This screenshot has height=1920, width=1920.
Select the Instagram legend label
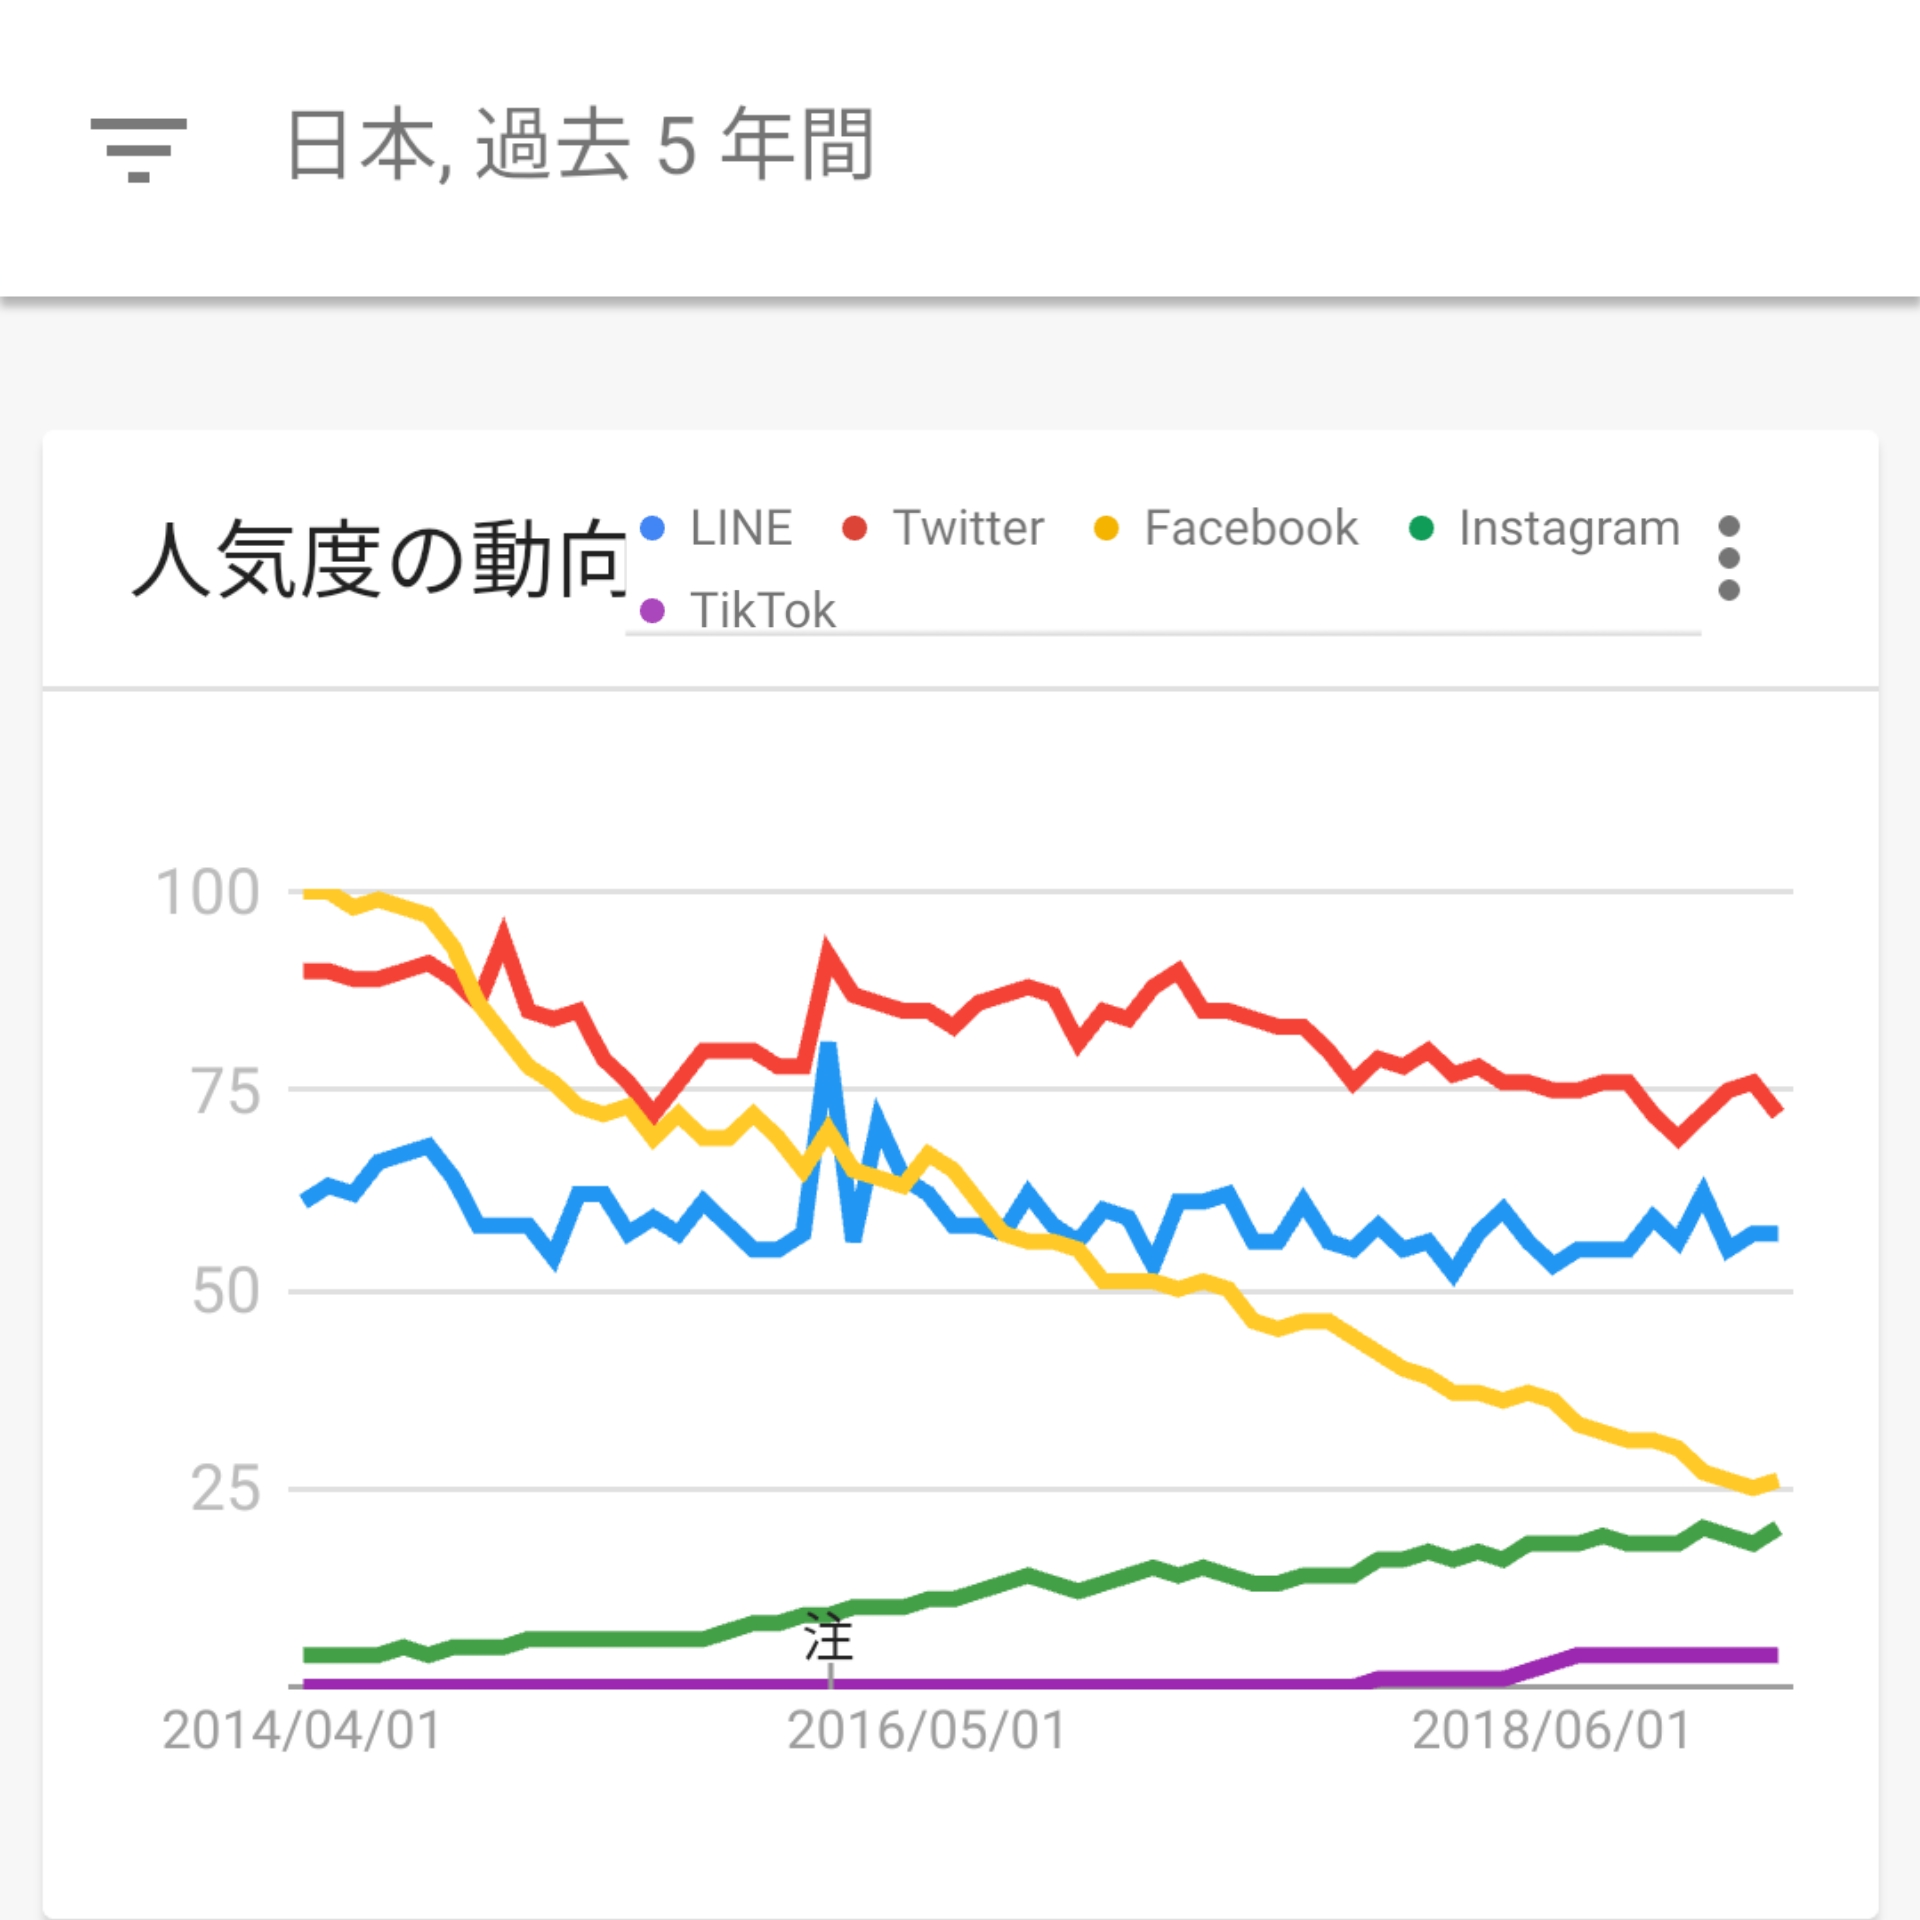(1569, 528)
